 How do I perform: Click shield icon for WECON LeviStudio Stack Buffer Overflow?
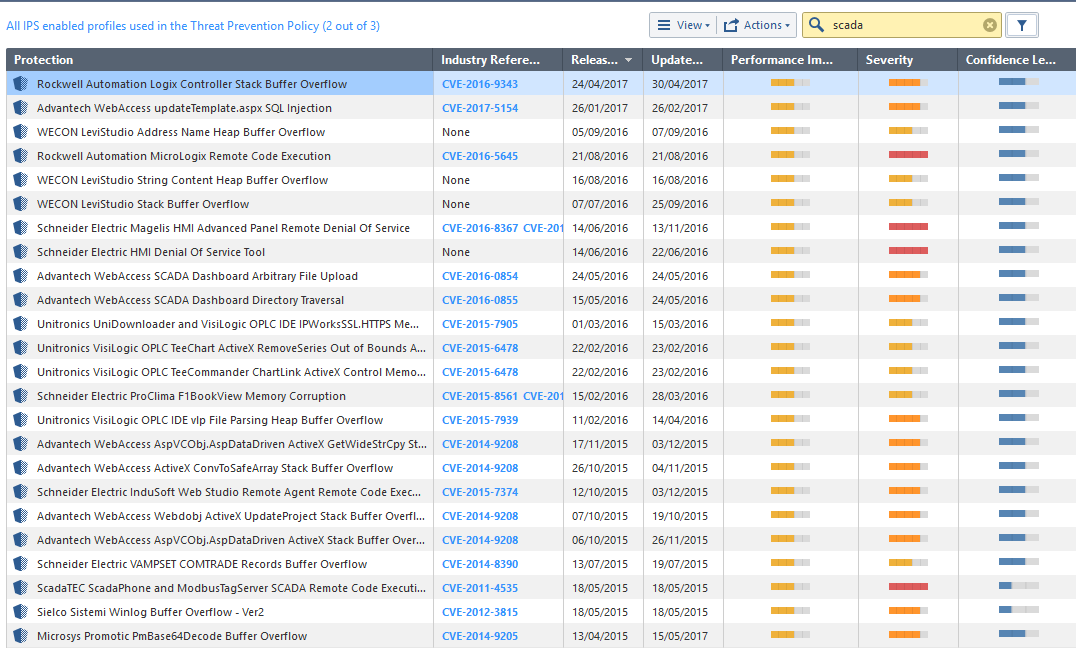click(x=21, y=204)
